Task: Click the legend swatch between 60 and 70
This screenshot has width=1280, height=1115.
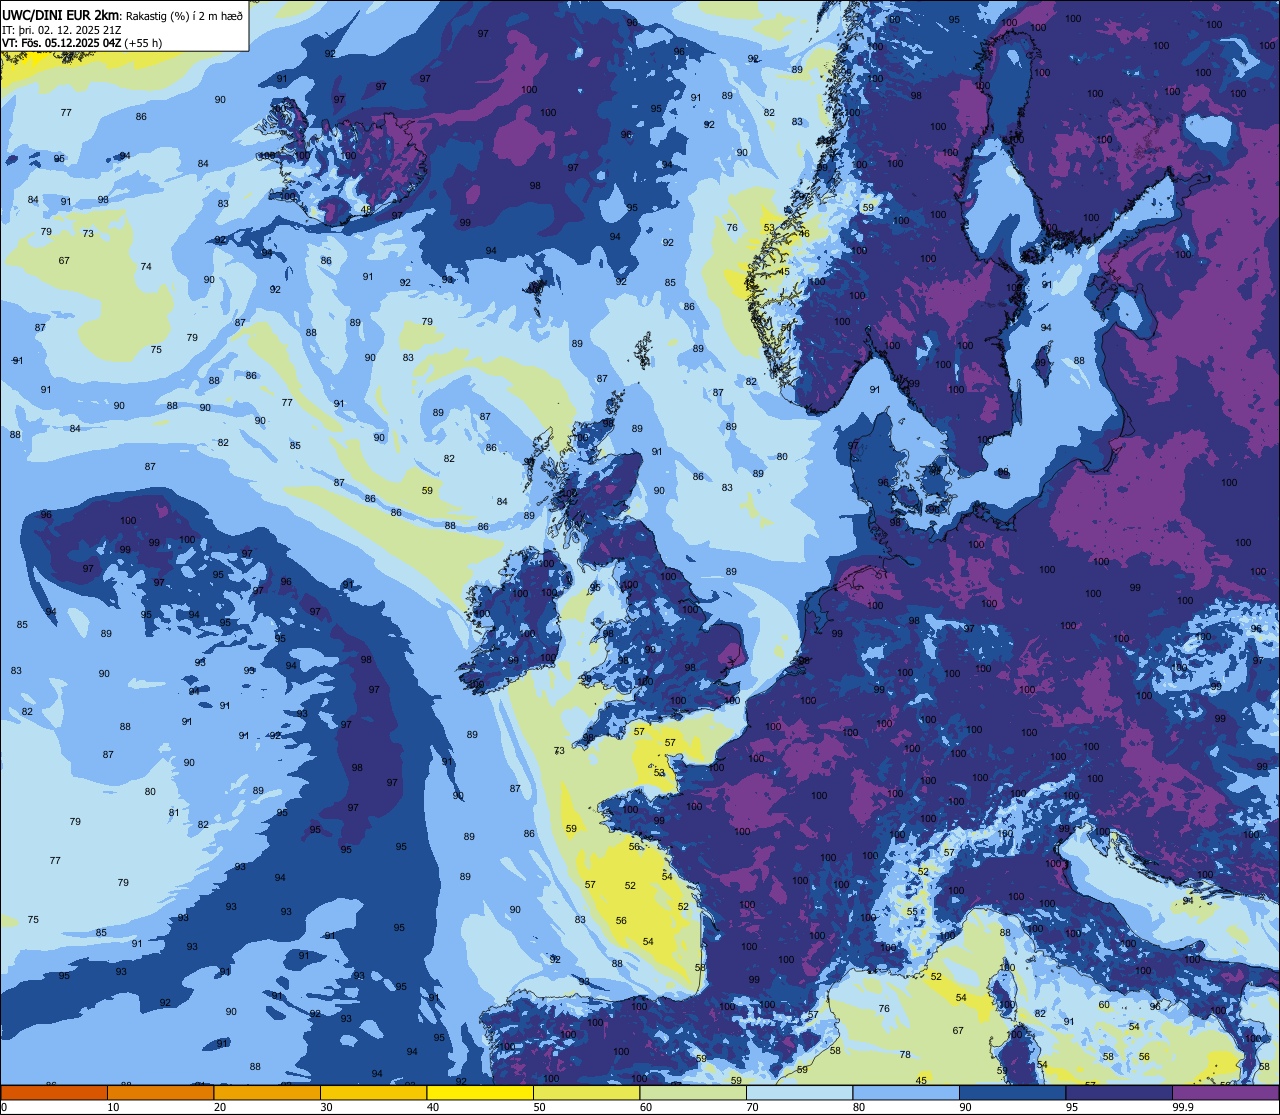Action: tap(693, 1092)
